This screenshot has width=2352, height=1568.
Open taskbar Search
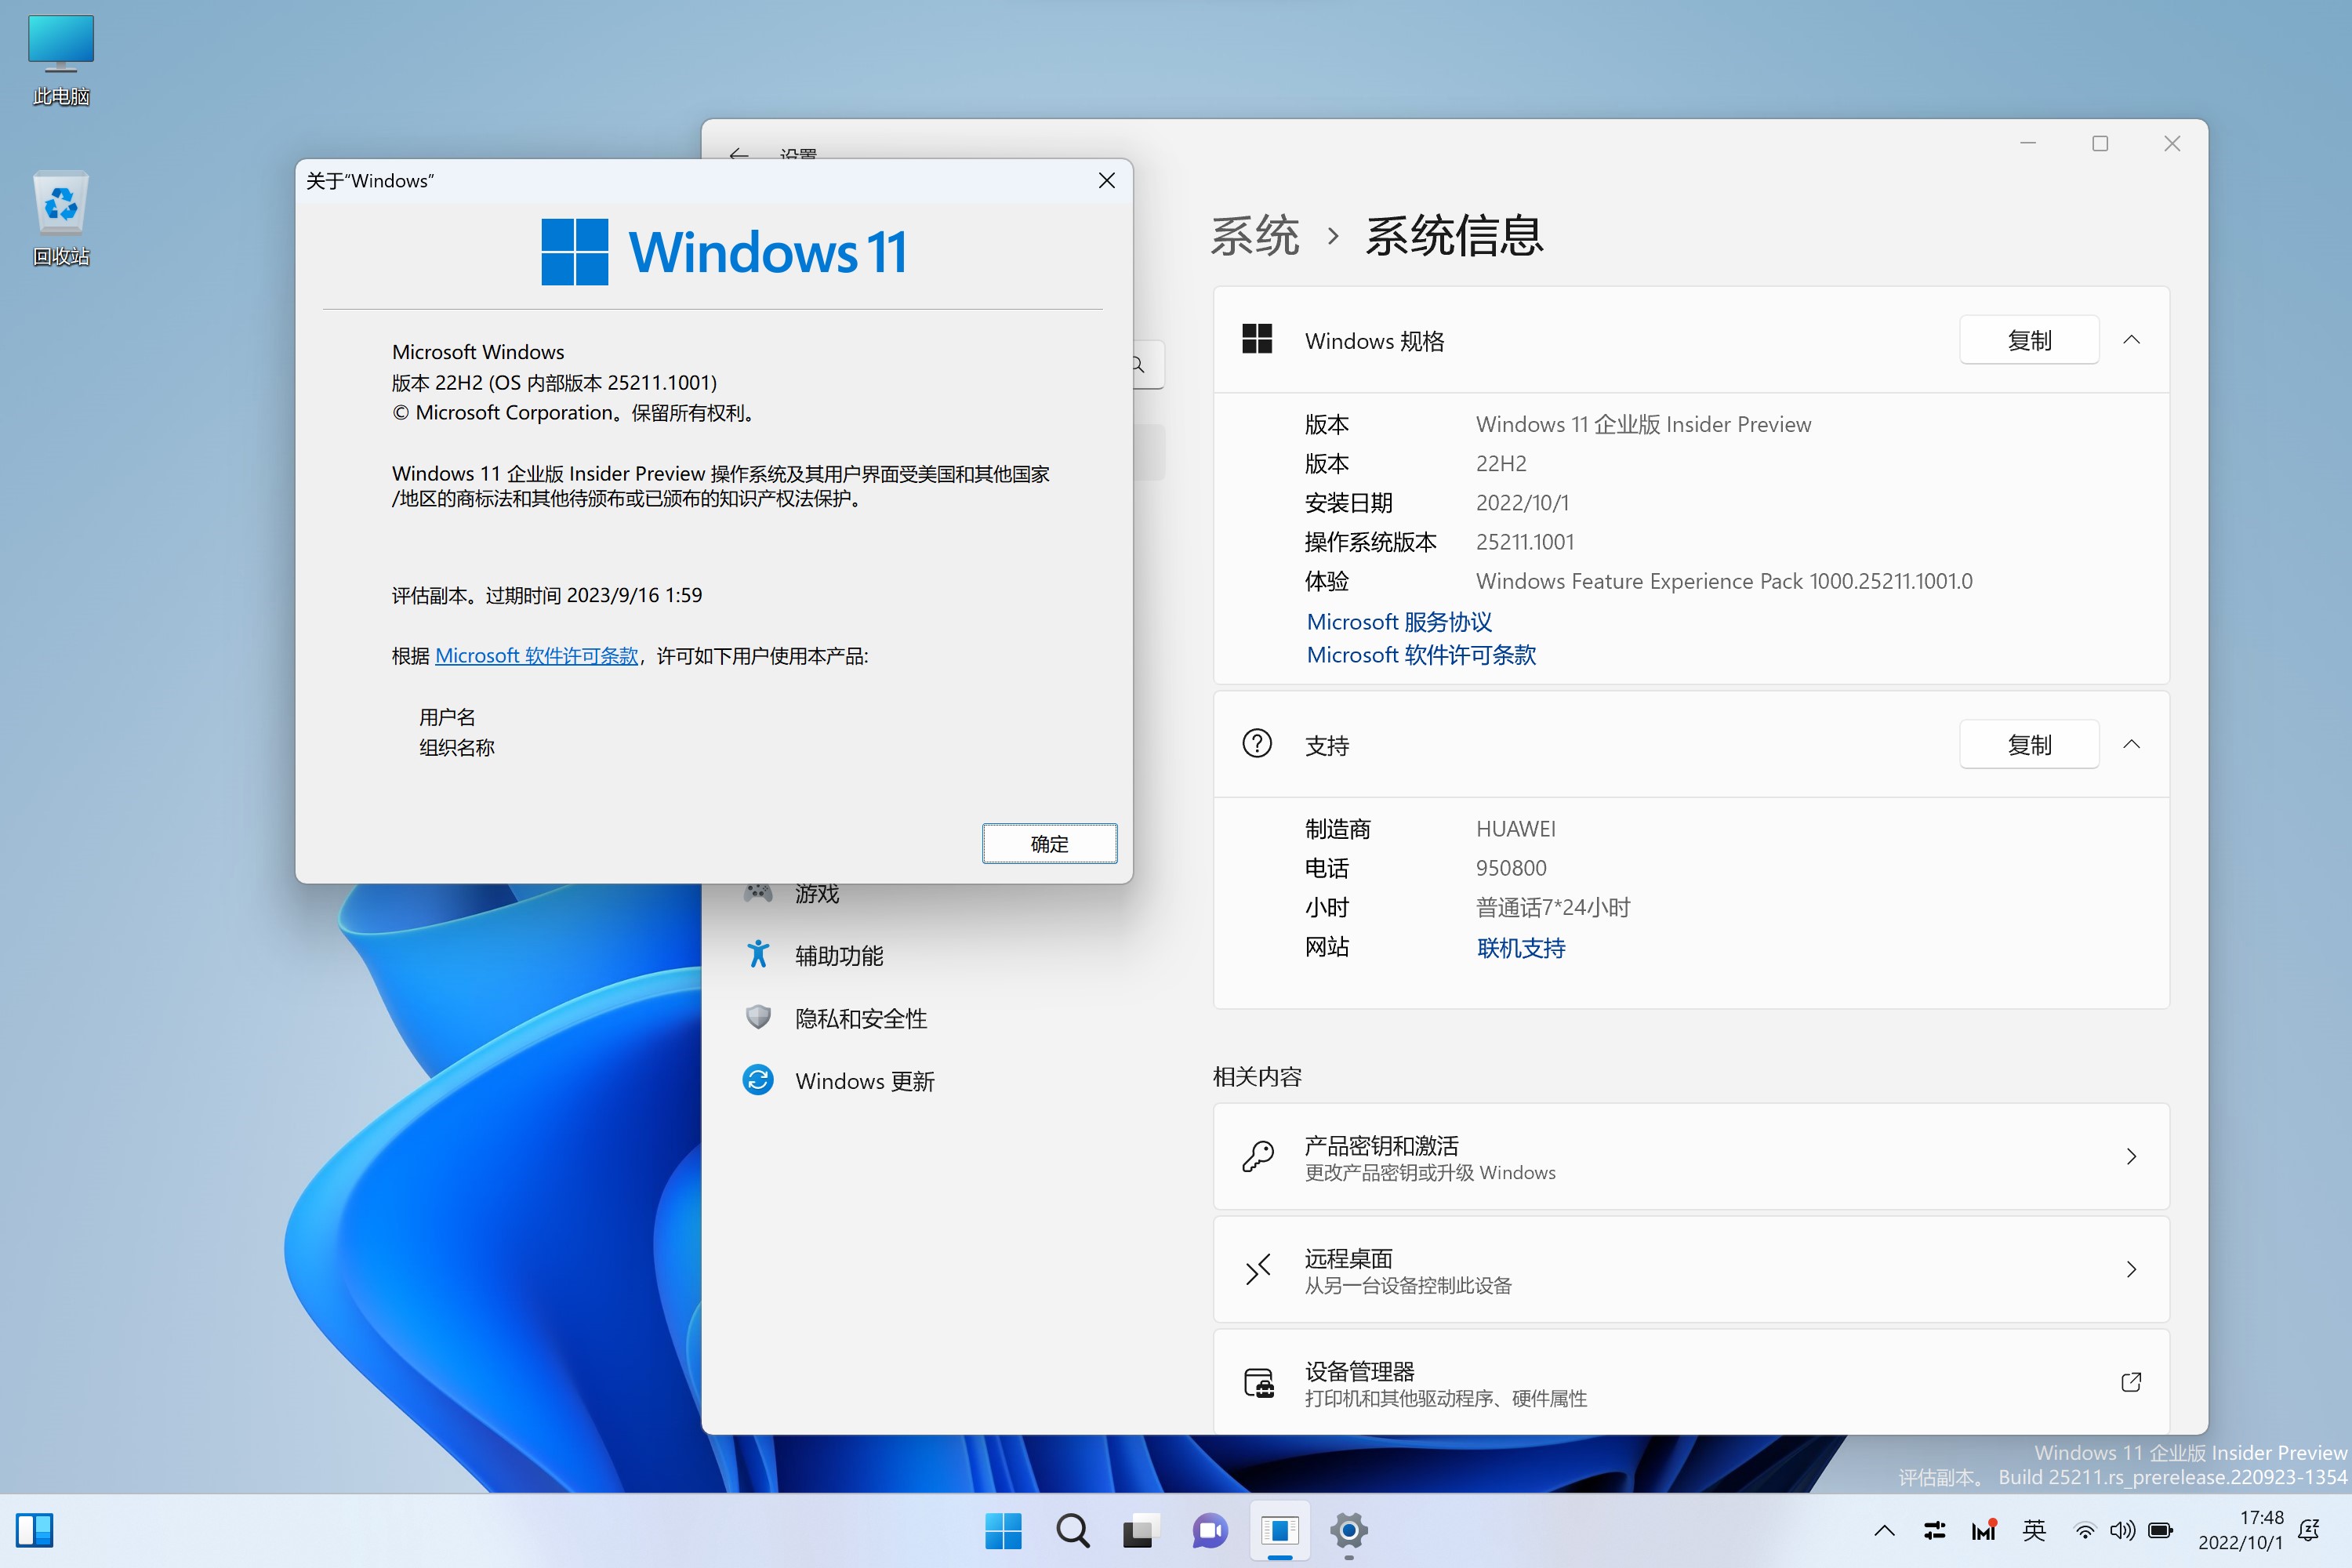(x=1072, y=1530)
